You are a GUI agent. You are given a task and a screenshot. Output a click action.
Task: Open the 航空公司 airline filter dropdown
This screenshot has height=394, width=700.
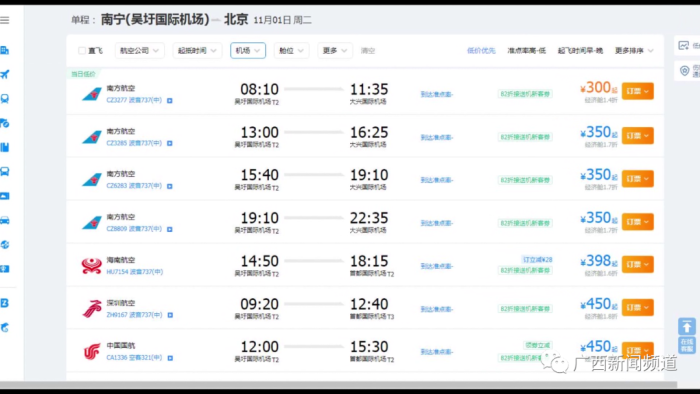139,50
